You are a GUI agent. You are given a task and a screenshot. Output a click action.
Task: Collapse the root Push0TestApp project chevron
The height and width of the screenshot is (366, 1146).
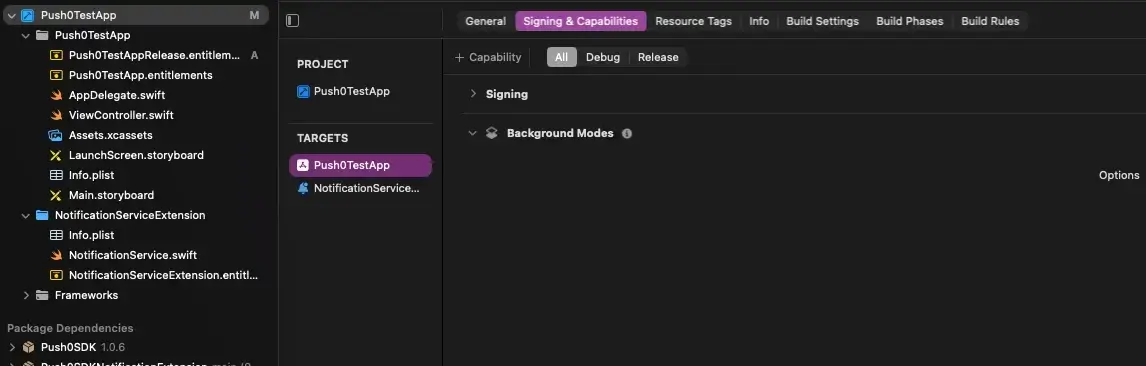(12, 15)
